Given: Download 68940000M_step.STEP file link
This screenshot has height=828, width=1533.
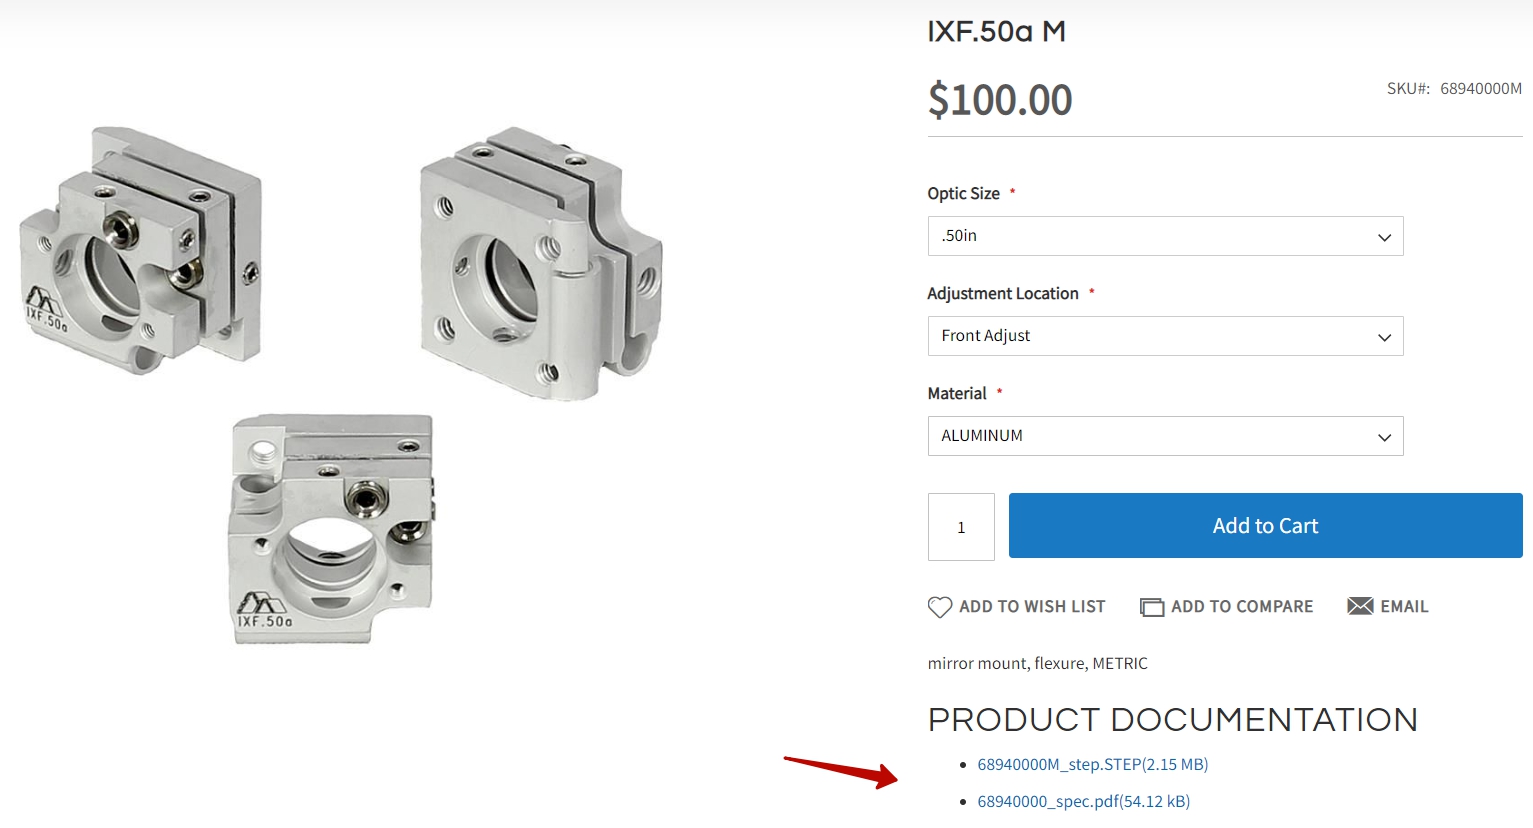Looking at the screenshot, I should [x=1093, y=764].
